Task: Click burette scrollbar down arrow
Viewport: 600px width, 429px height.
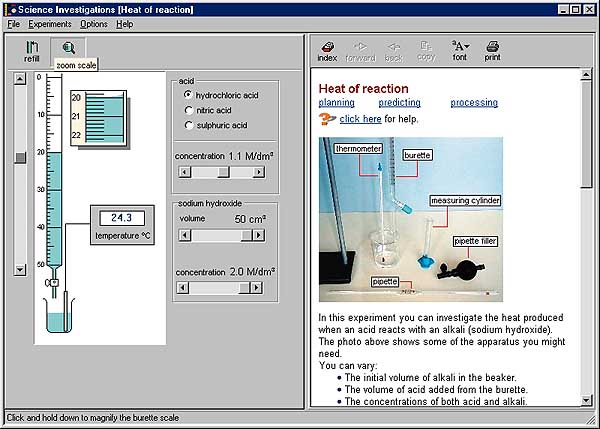Action: click(x=20, y=270)
